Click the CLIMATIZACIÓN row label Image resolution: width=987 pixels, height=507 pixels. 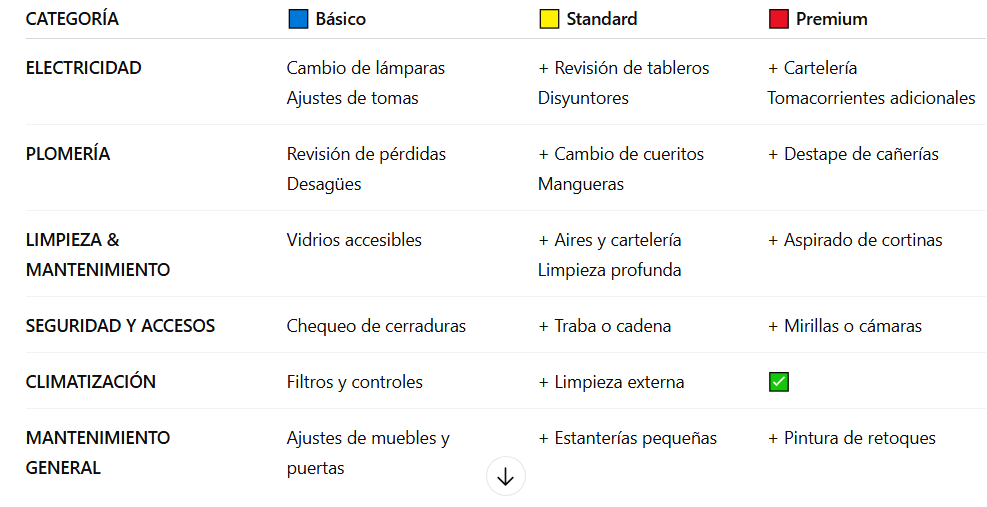point(91,382)
